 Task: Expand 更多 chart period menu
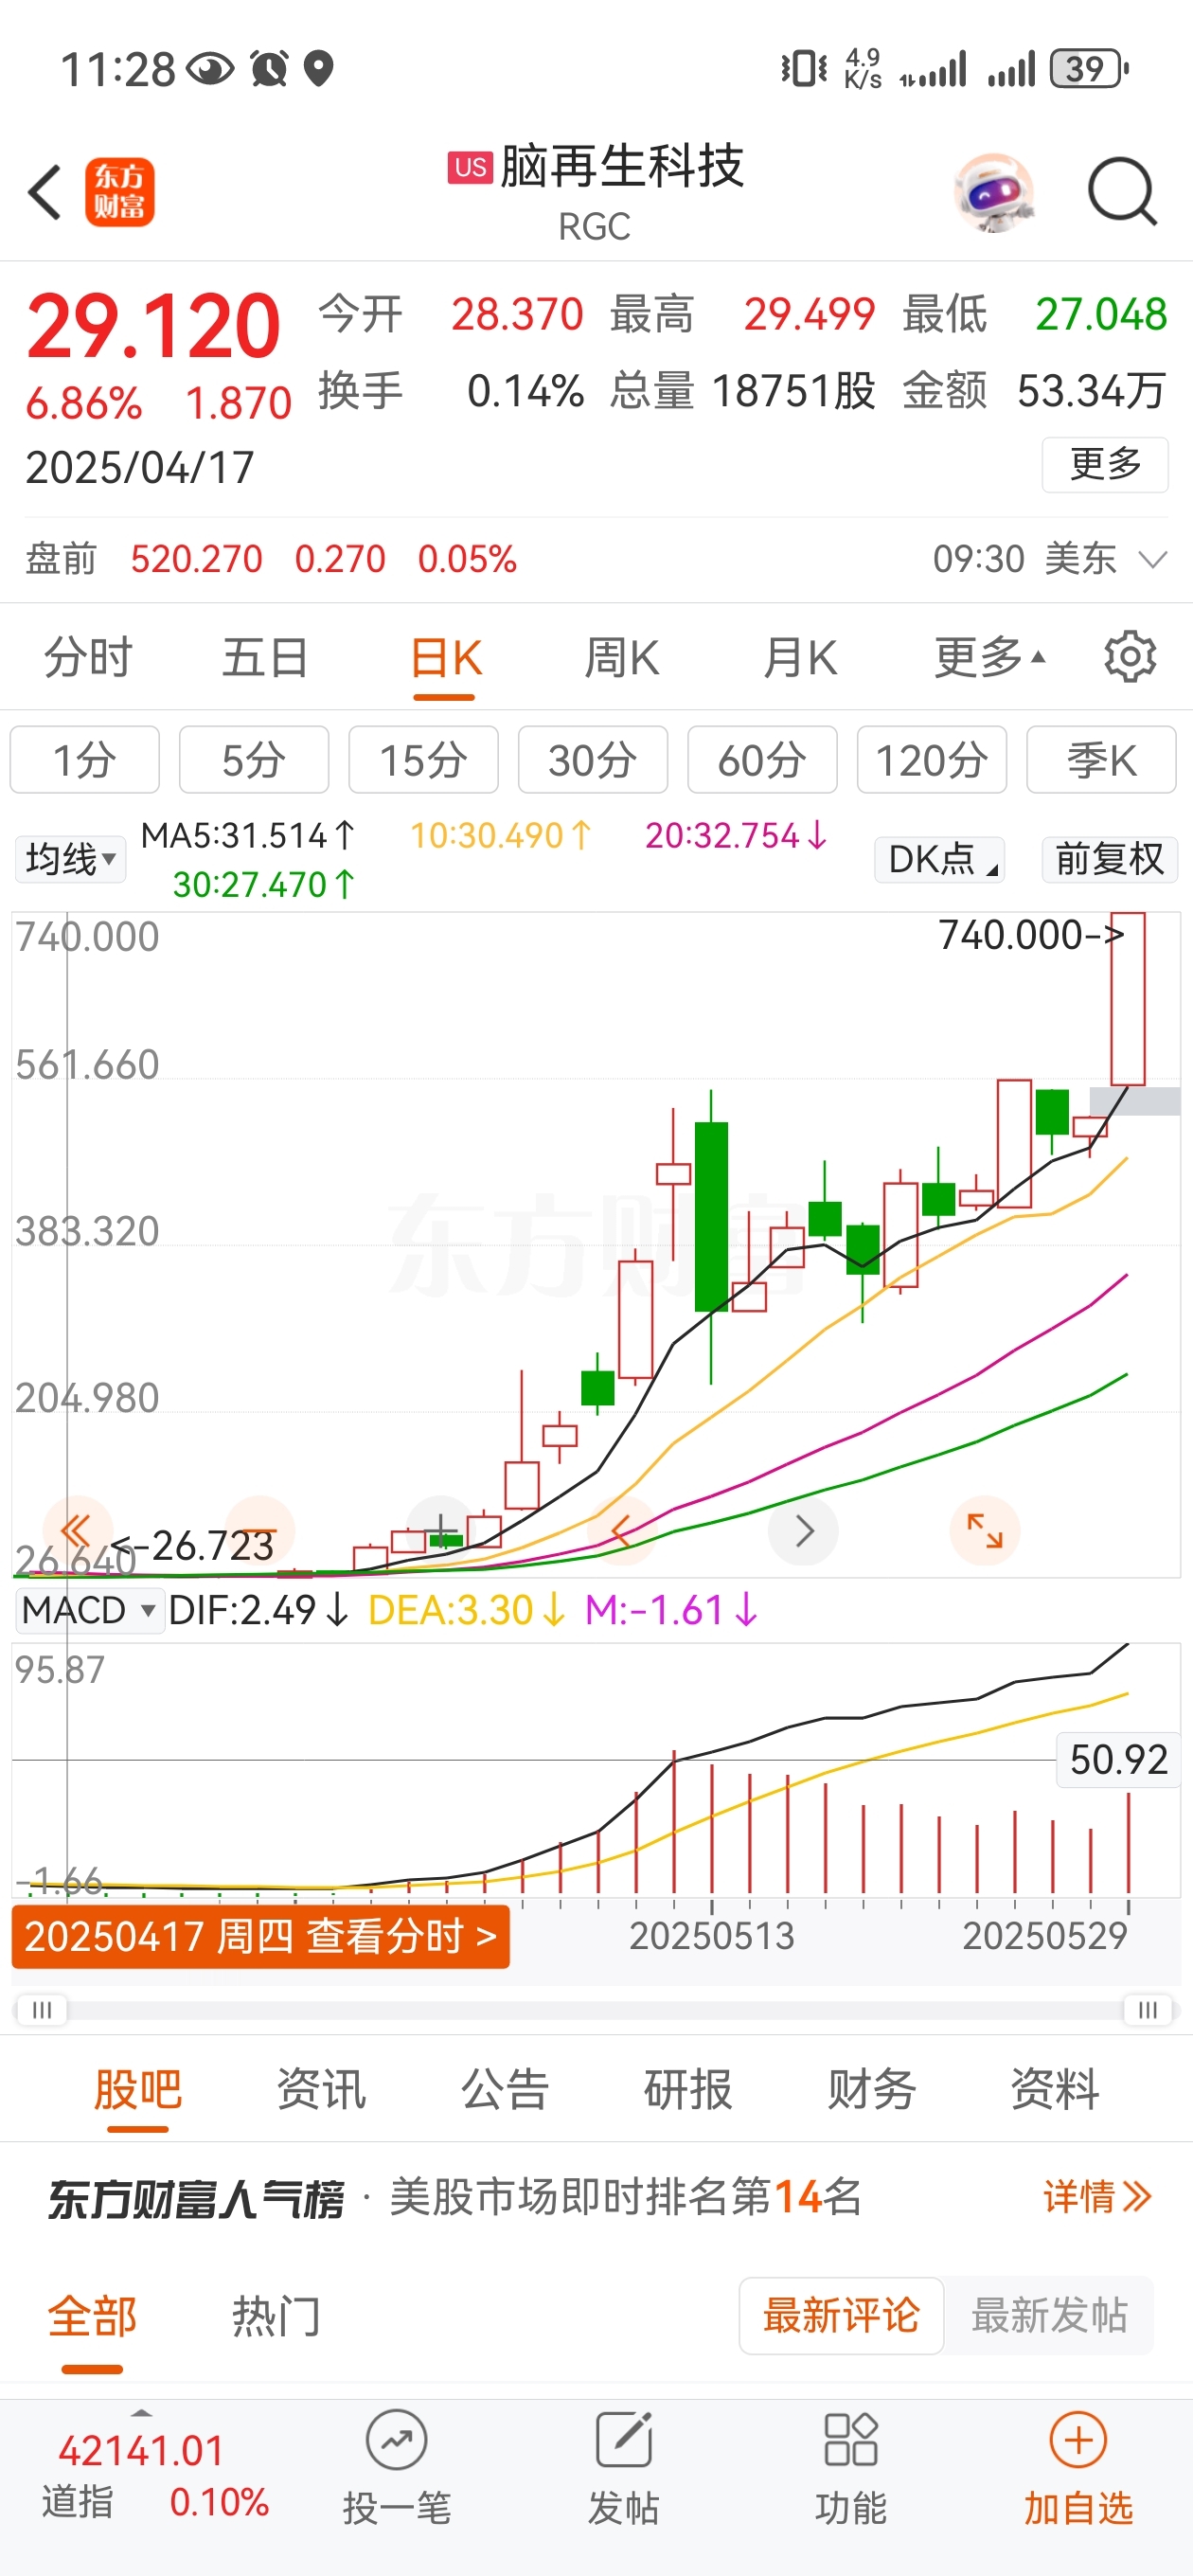click(x=989, y=657)
